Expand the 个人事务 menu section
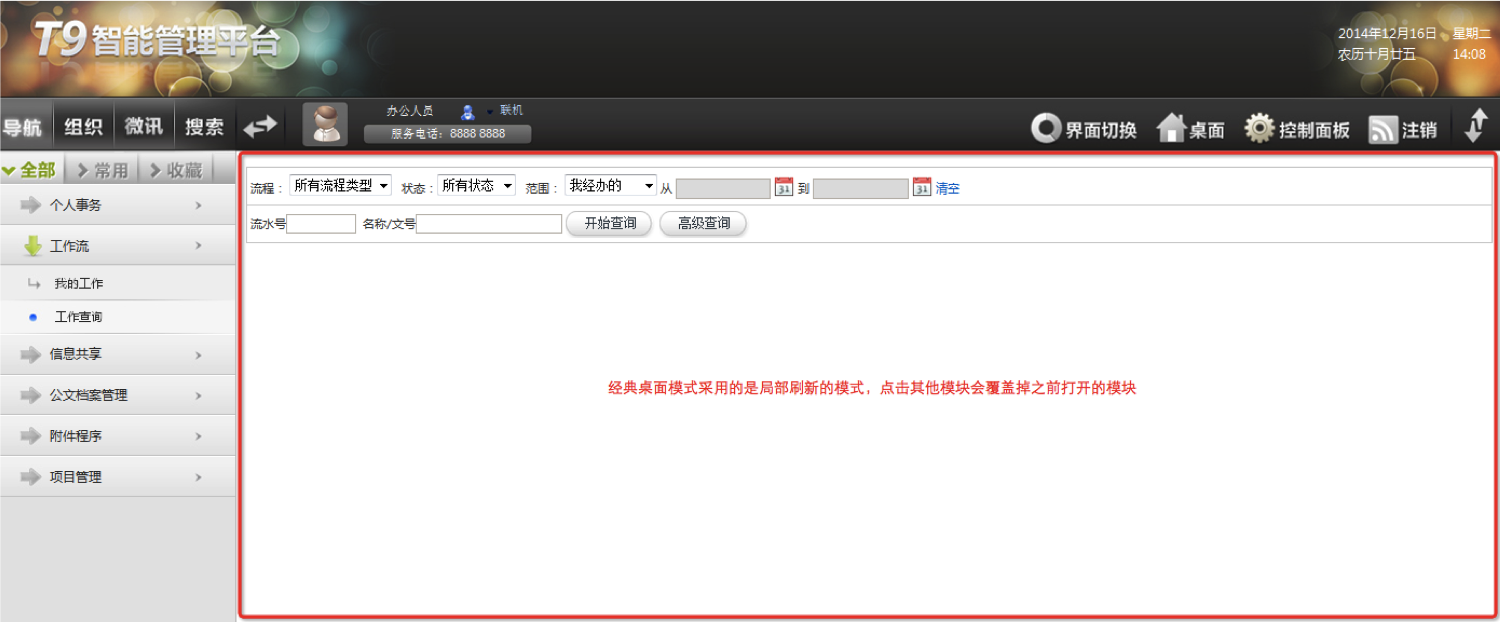 [118, 205]
